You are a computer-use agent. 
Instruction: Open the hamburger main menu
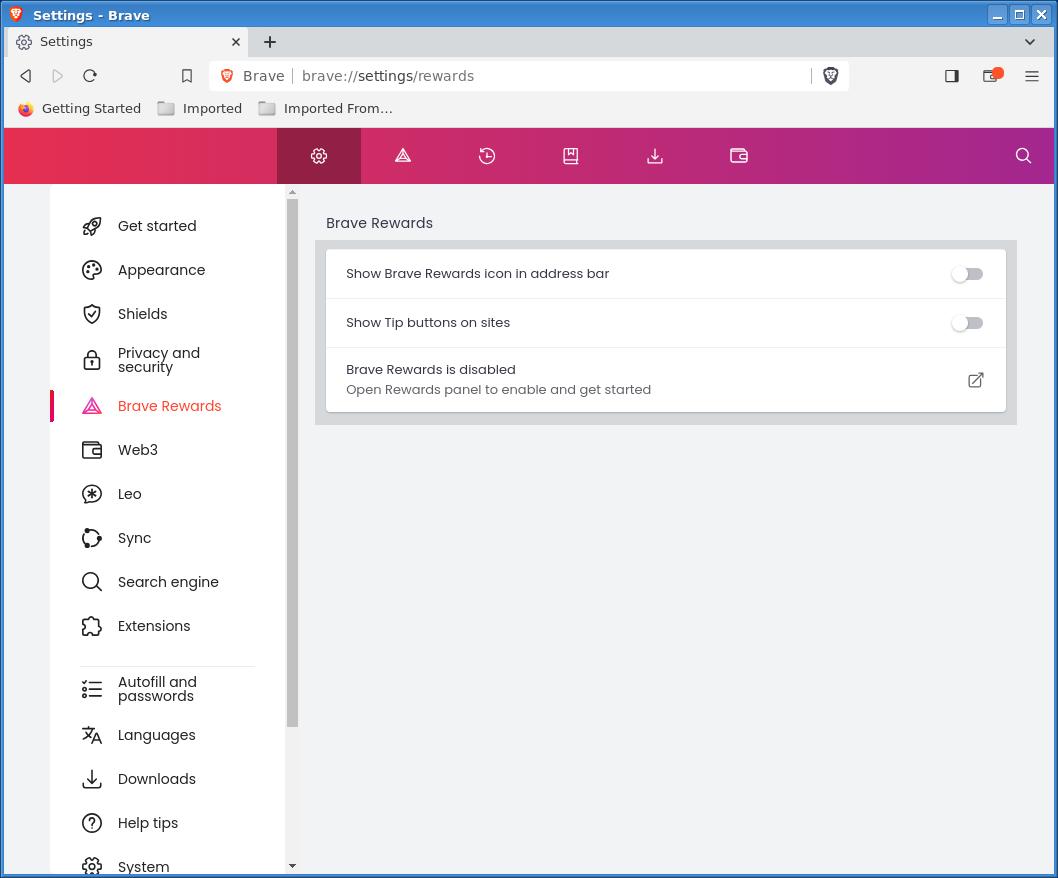1032,76
